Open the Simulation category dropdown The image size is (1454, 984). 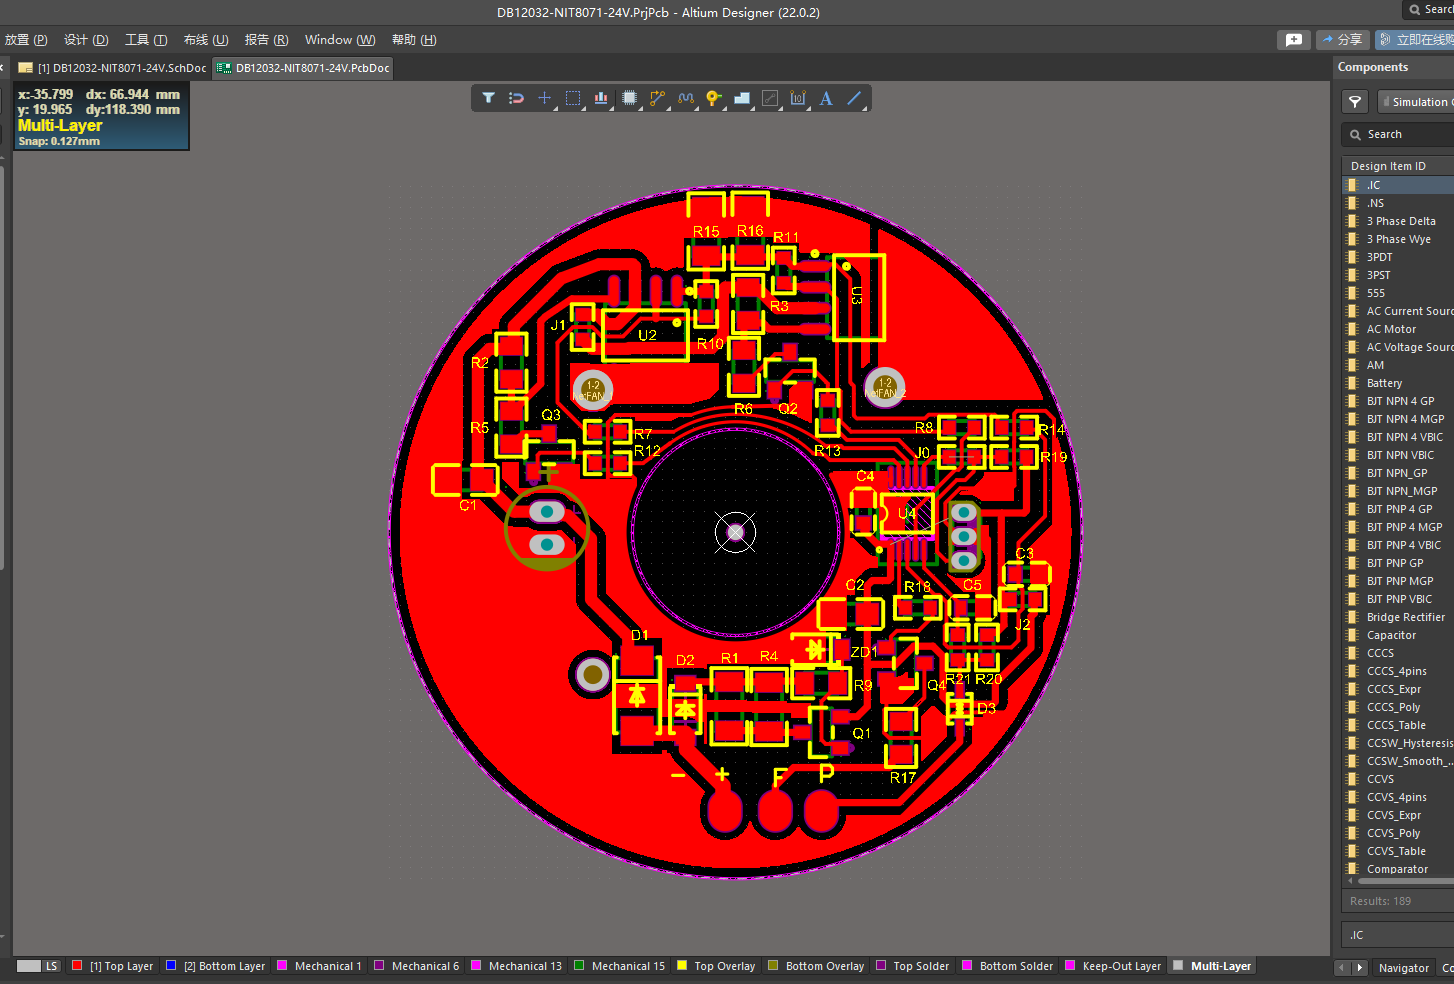(1416, 102)
